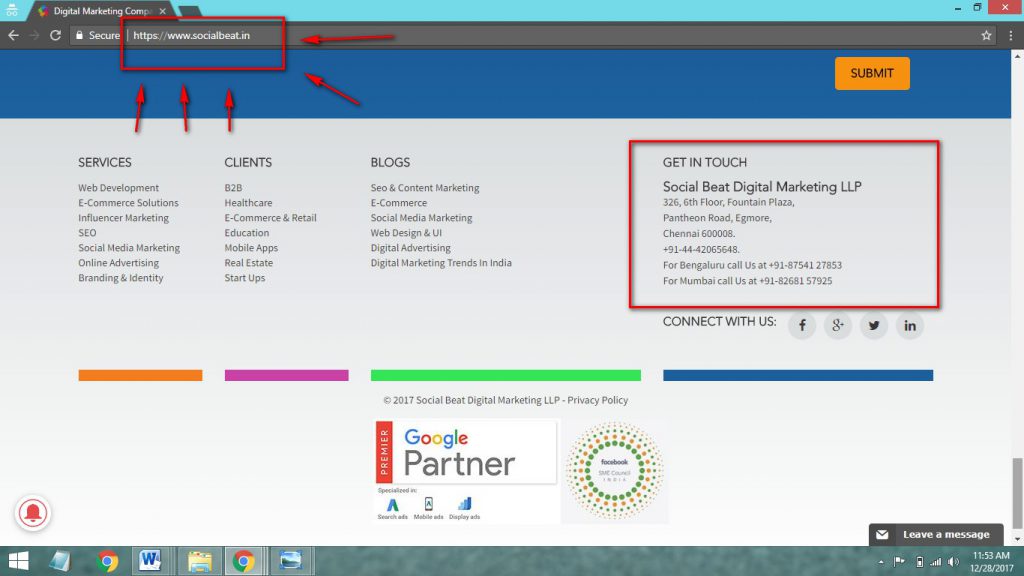Screen dimensions: 1024x576
Task: Open the E-Commerce & Retail link
Action: pyautogui.click(x=270, y=217)
